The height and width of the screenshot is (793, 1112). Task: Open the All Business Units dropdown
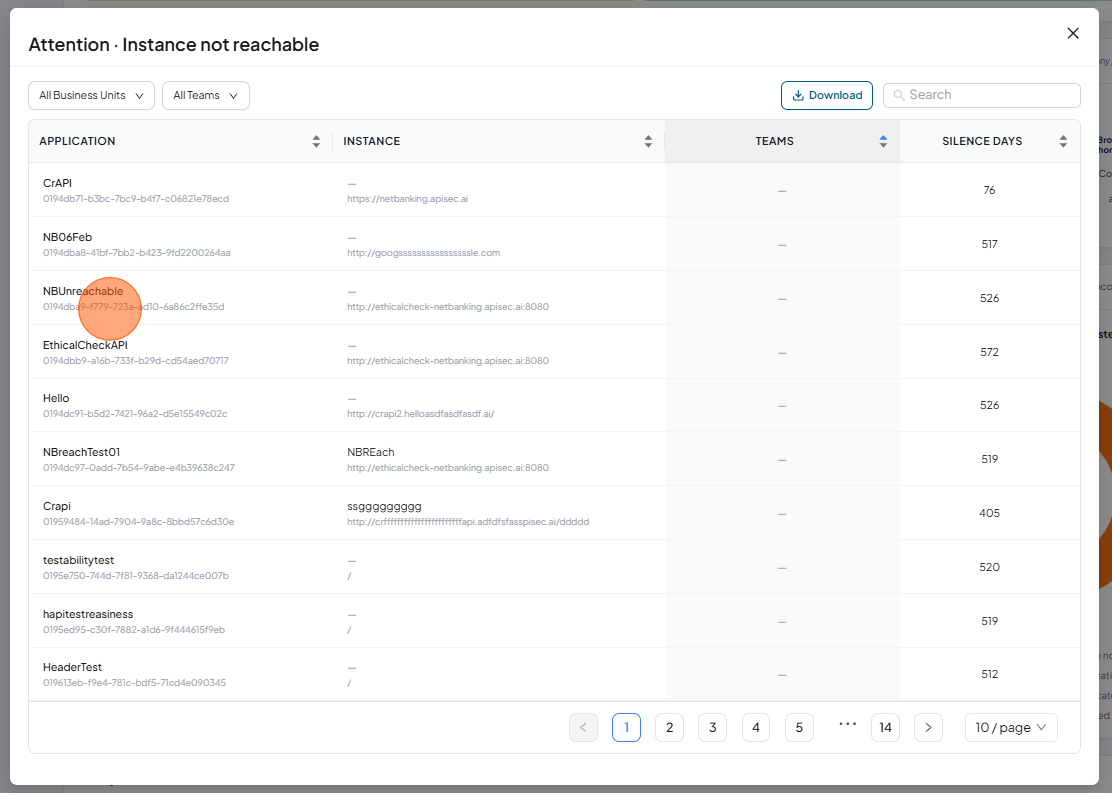coord(91,96)
